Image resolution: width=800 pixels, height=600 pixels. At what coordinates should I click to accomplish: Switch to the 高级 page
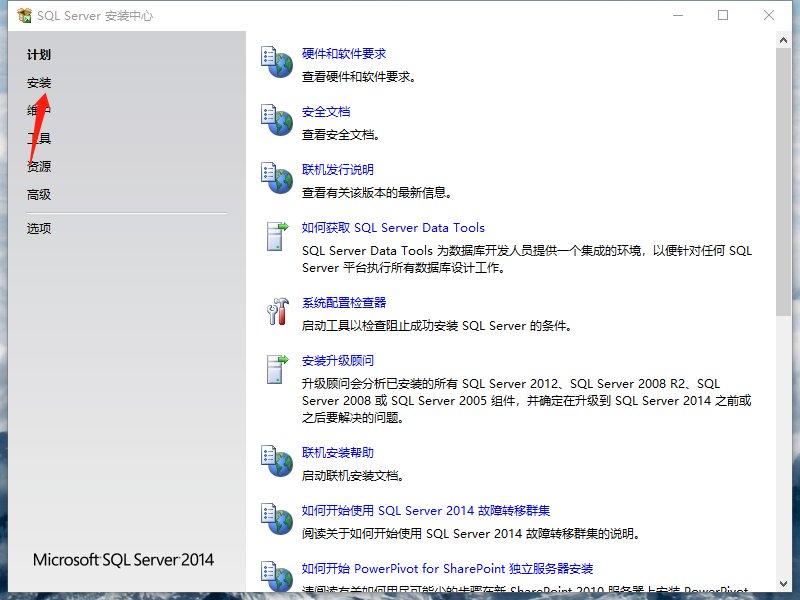pos(39,194)
